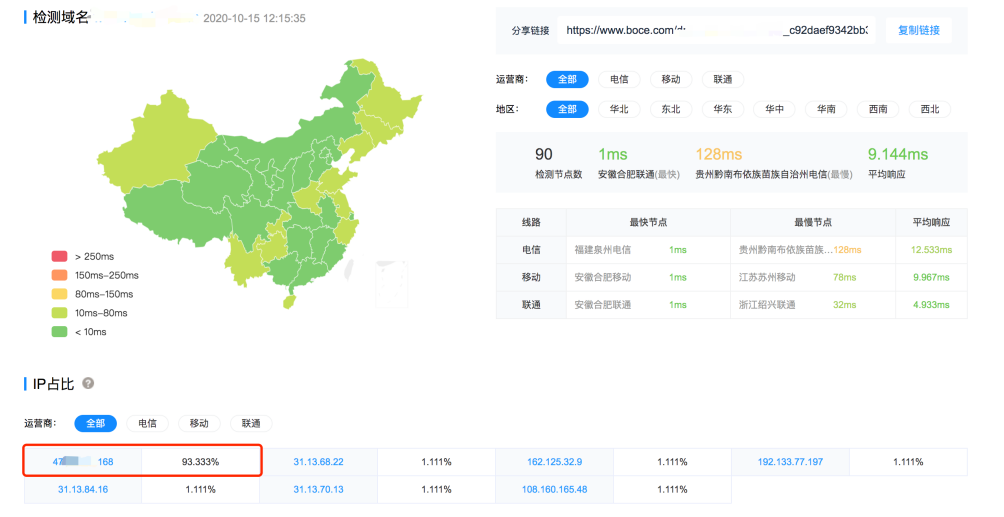Screen dimensions: 1004x517
Task: Switch to 西北 region
Action: (x=930, y=109)
